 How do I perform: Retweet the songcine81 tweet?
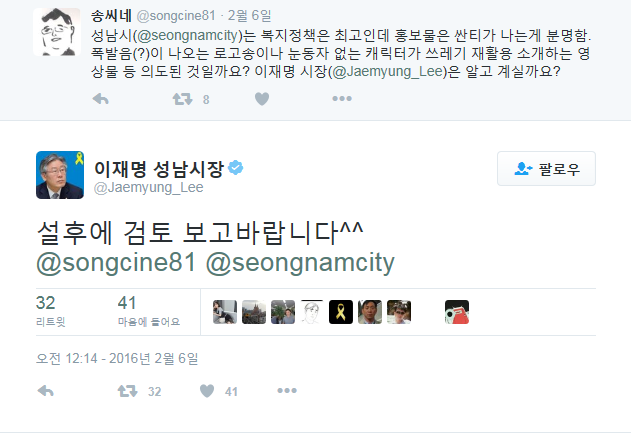tap(183, 99)
